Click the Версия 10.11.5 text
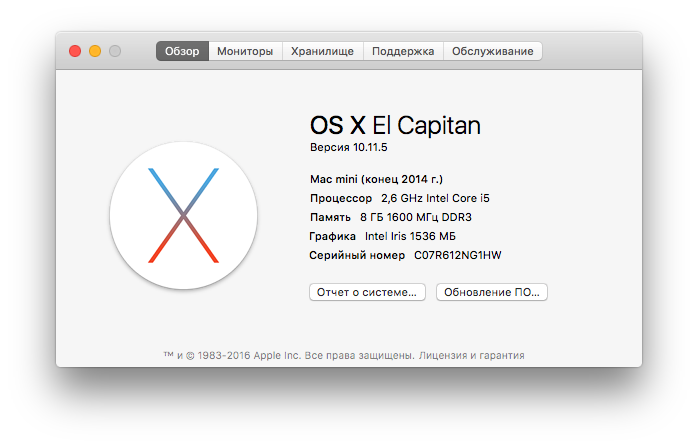The height and width of the screenshot is (447, 698). (x=349, y=147)
